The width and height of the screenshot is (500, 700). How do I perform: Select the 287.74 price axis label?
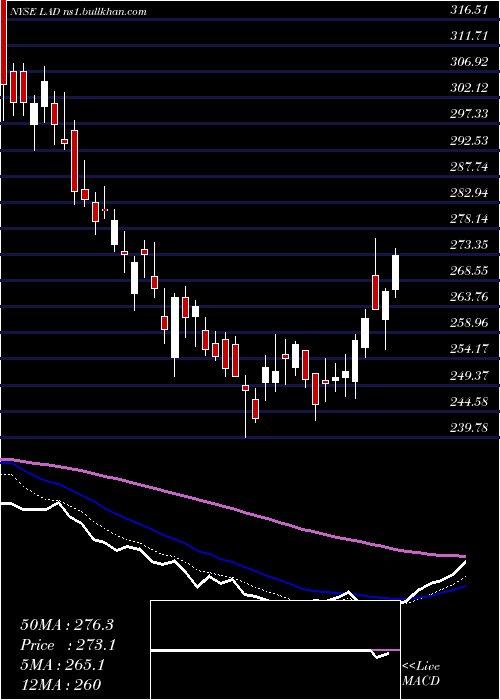click(x=469, y=167)
